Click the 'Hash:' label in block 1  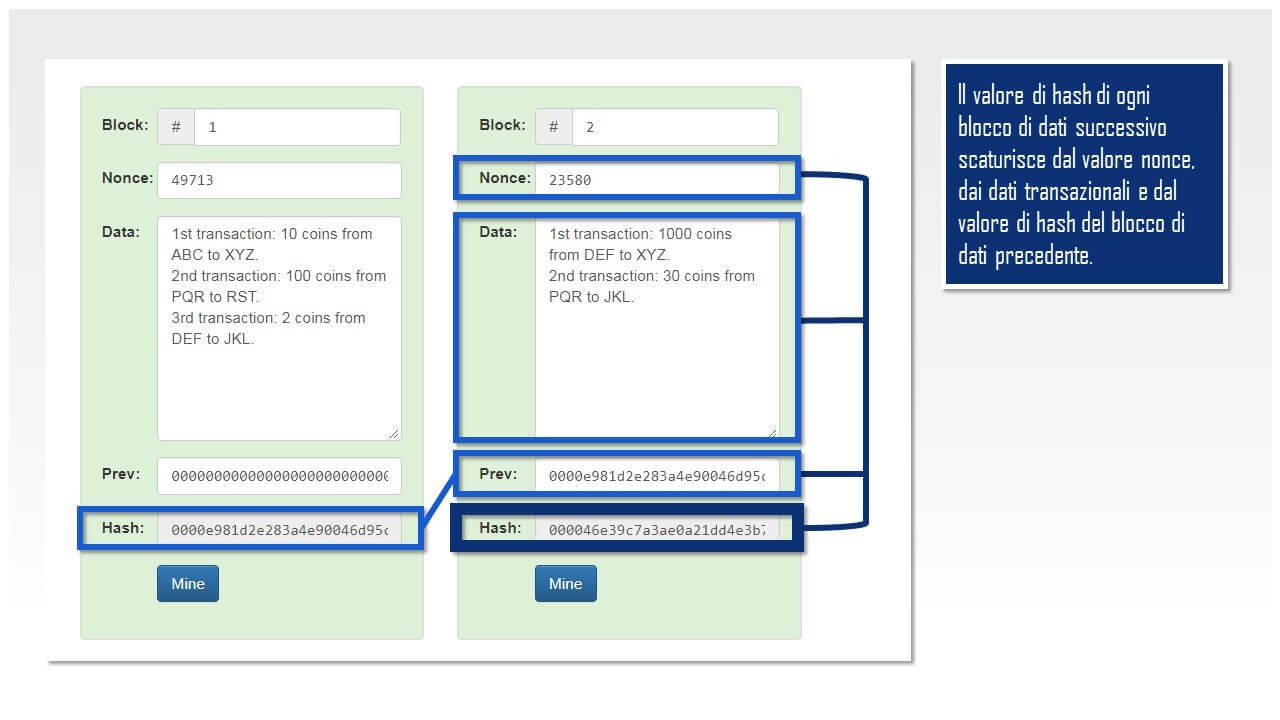click(x=123, y=527)
